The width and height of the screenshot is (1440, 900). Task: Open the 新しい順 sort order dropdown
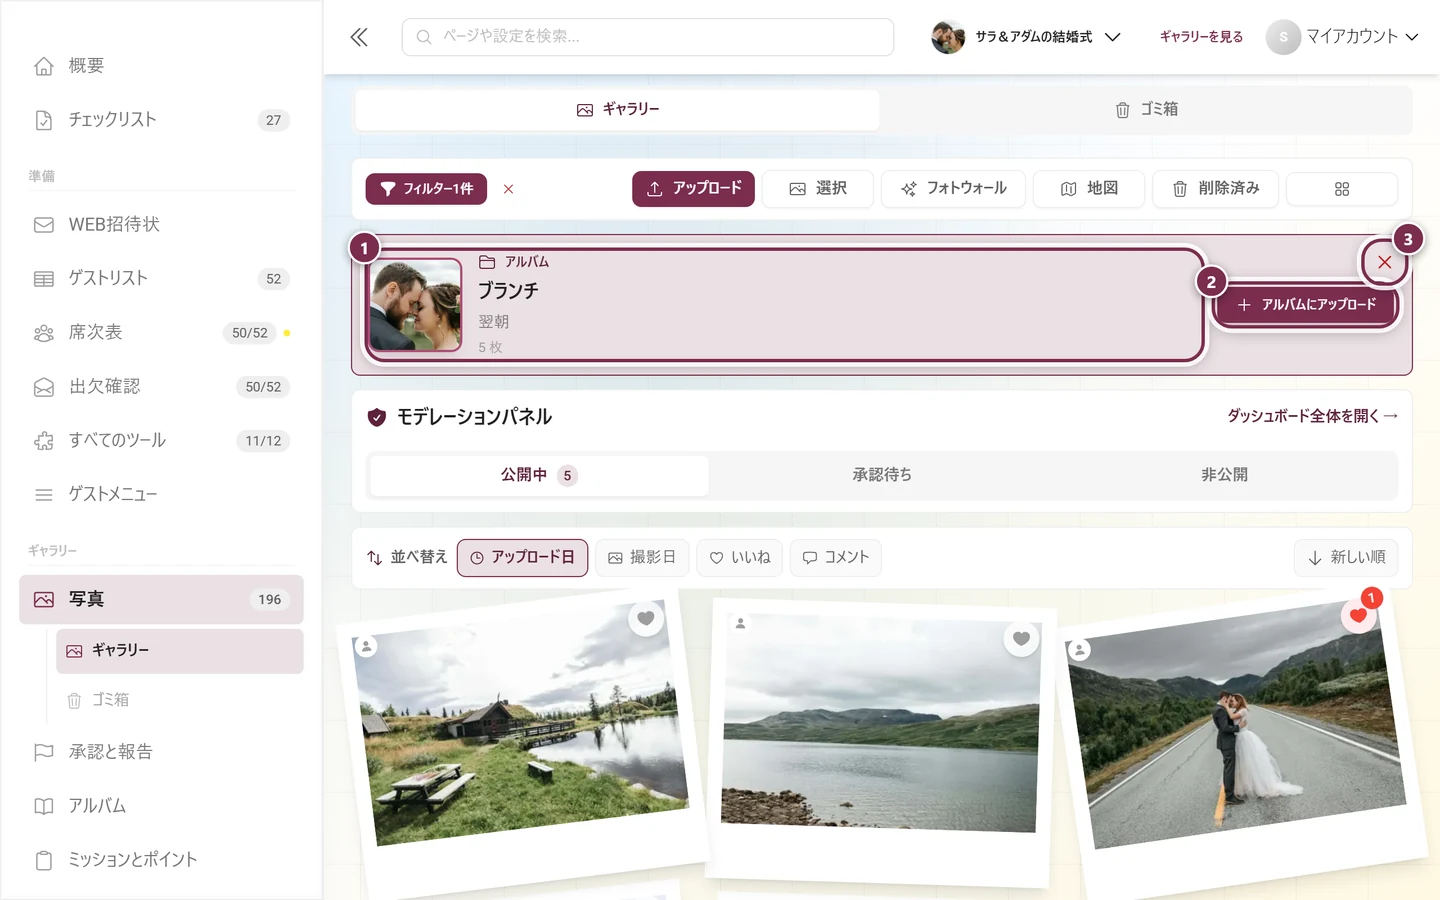point(1346,558)
